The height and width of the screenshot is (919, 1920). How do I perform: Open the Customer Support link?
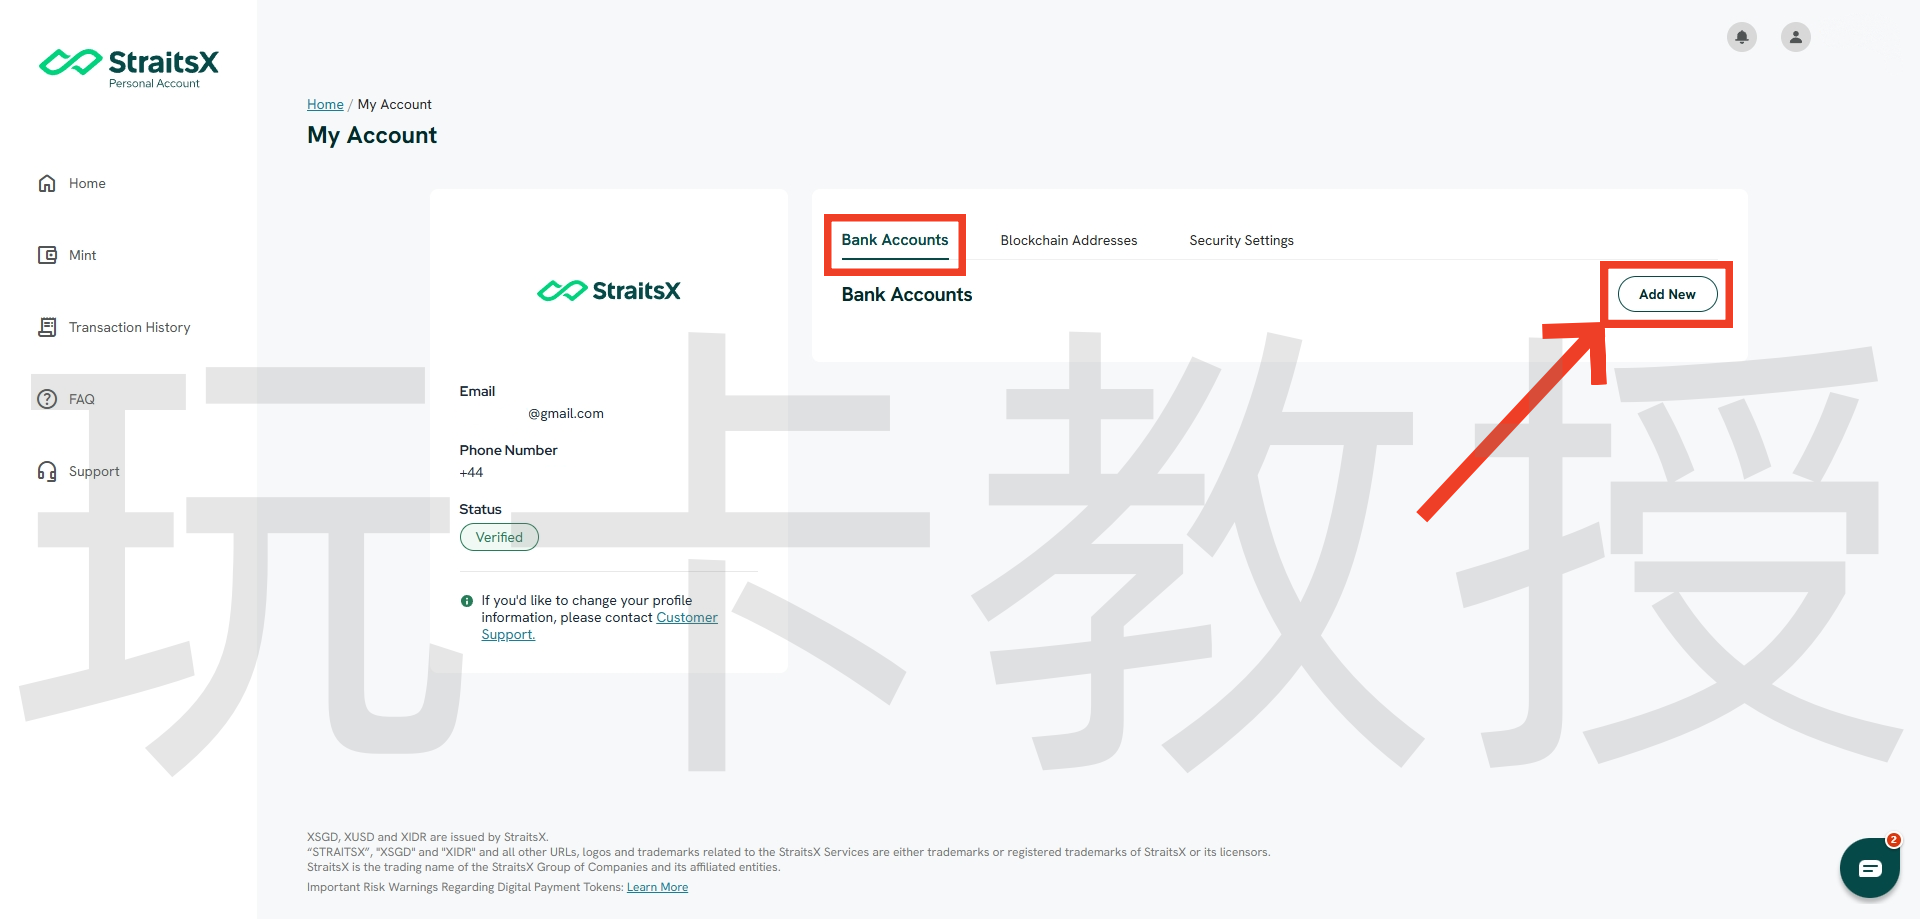[686, 618]
